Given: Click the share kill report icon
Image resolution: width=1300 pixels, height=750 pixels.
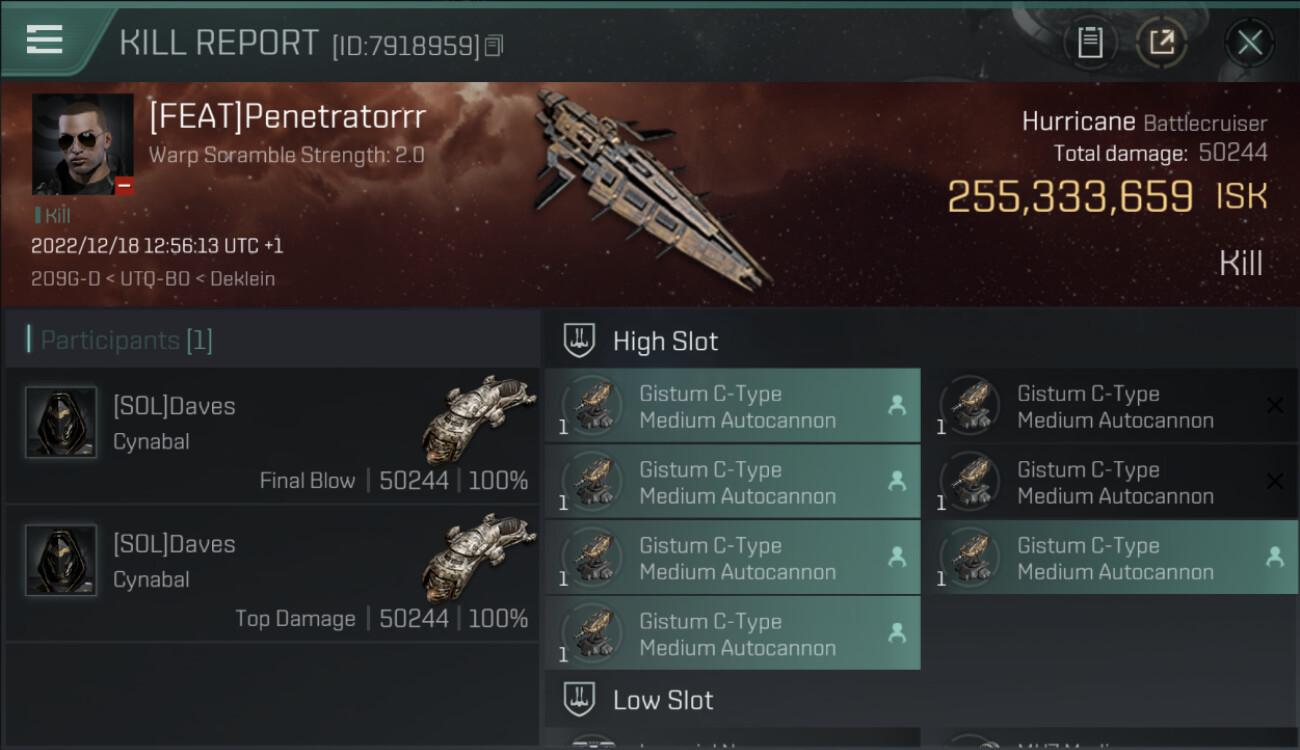Looking at the screenshot, I should pyautogui.click(x=1161, y=43).
